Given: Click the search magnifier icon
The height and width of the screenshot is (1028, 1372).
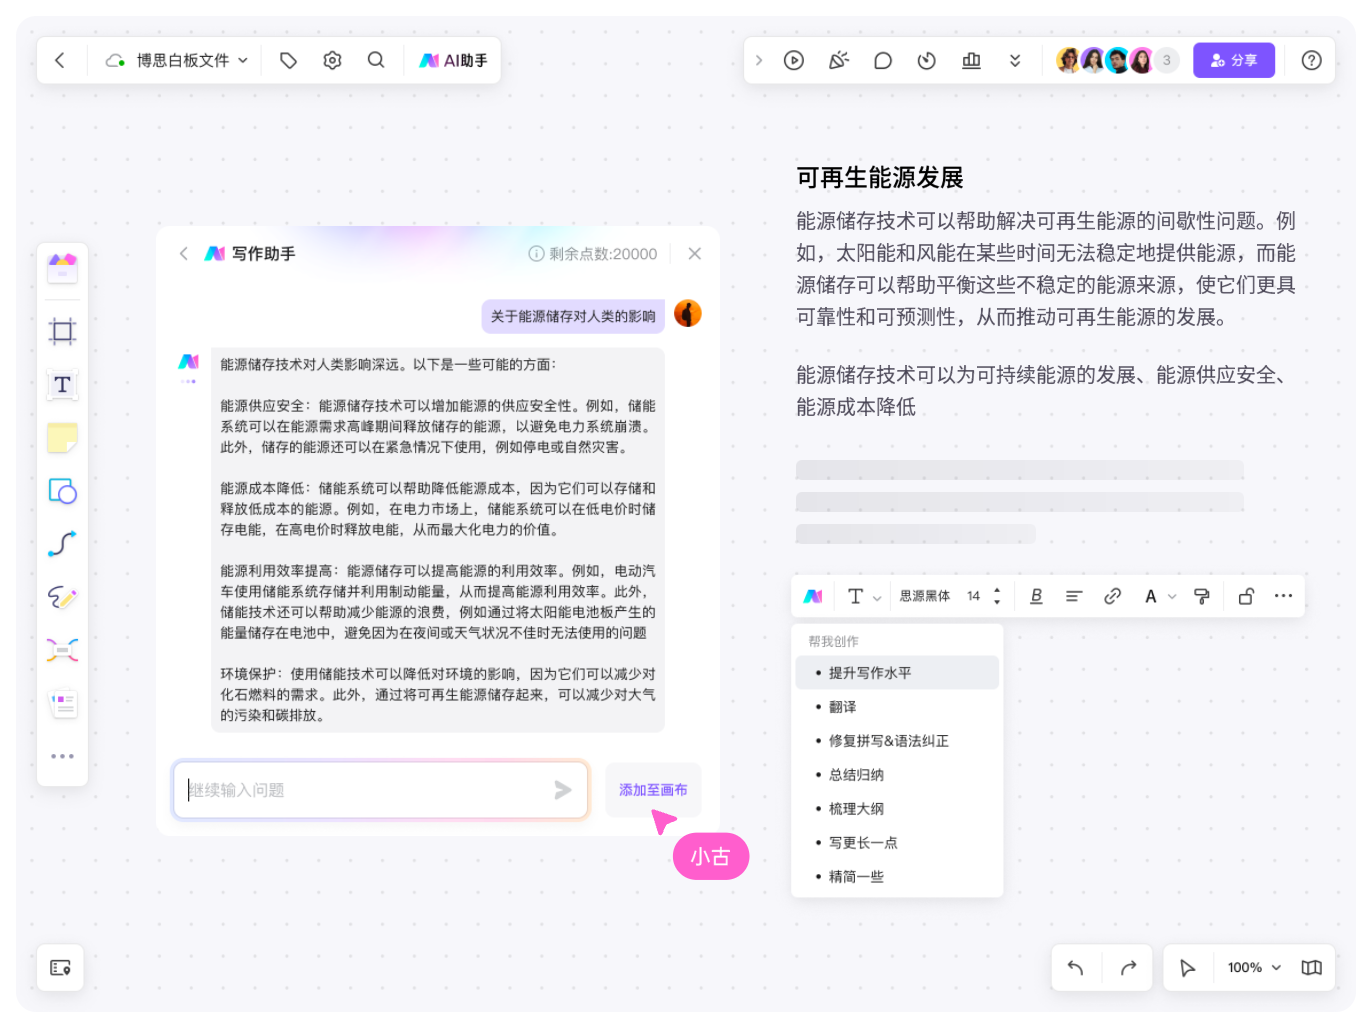Looking at the screenshot, I should click(x=376, y=60).
